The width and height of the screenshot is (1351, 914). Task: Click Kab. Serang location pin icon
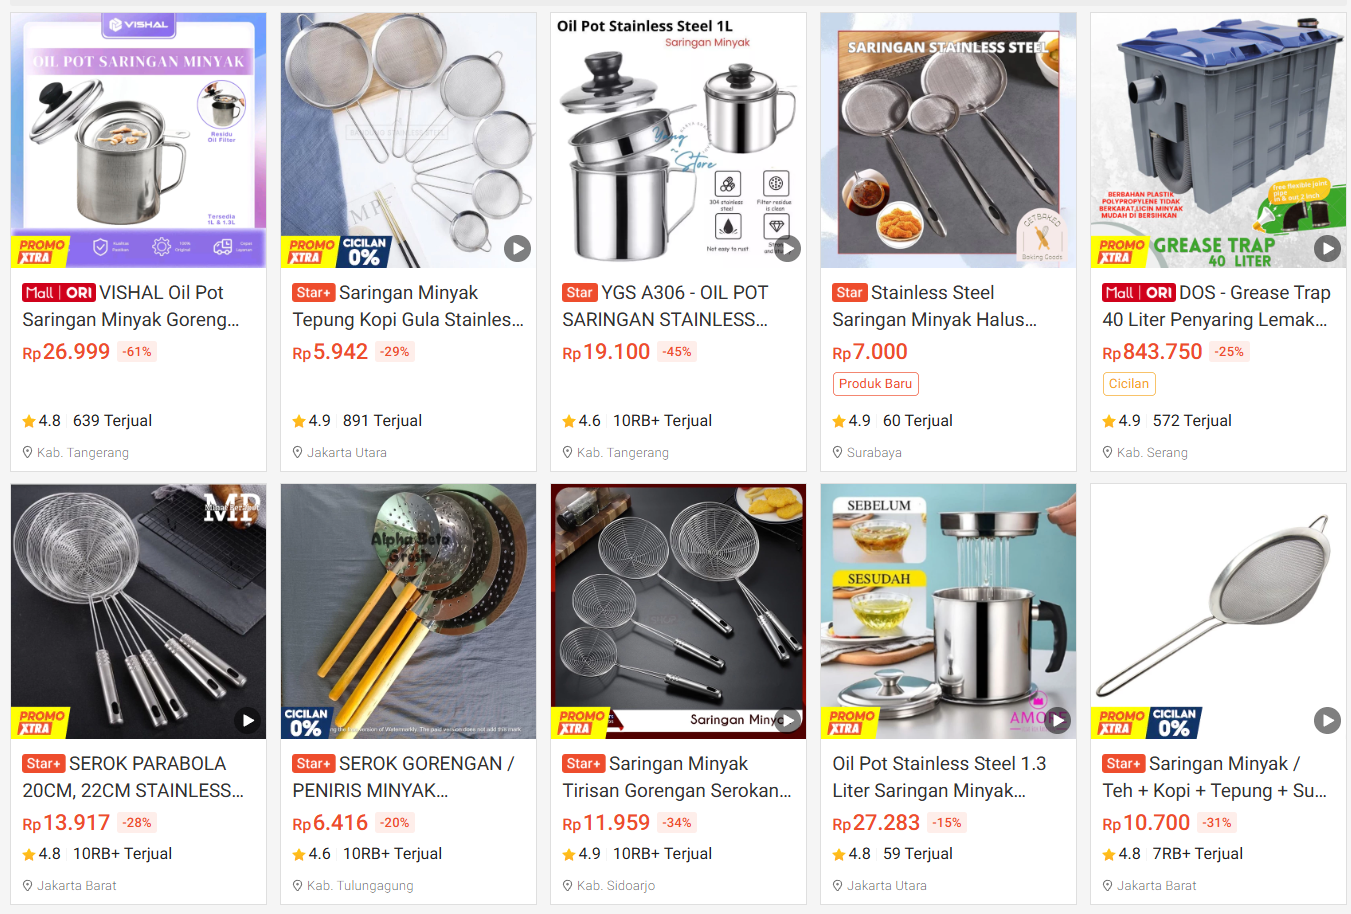pyautogui.click(x=1108, y=453)
